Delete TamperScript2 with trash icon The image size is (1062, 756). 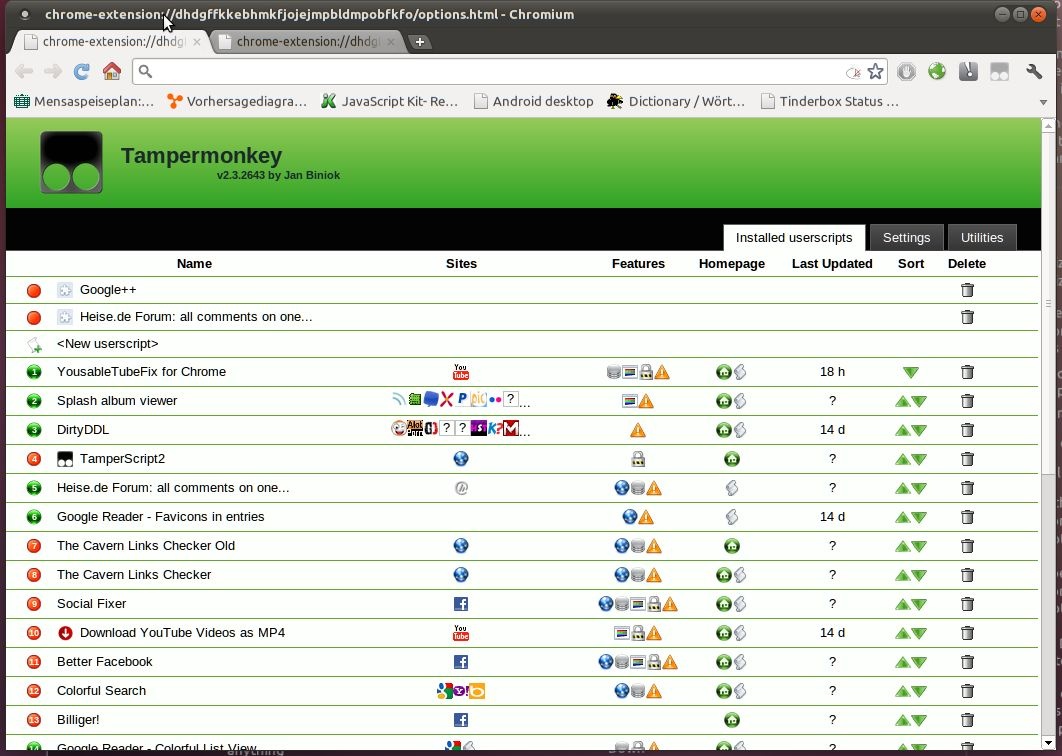967,459
